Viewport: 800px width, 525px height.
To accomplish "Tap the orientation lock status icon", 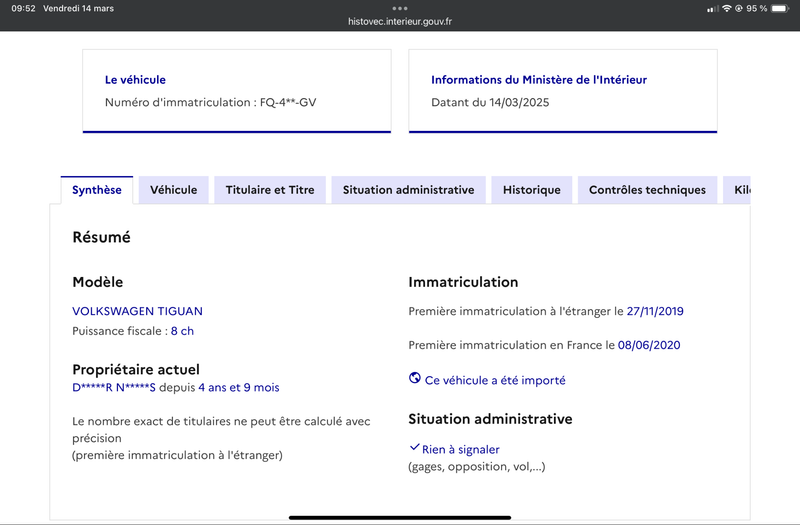I will (x=739, y=8).
